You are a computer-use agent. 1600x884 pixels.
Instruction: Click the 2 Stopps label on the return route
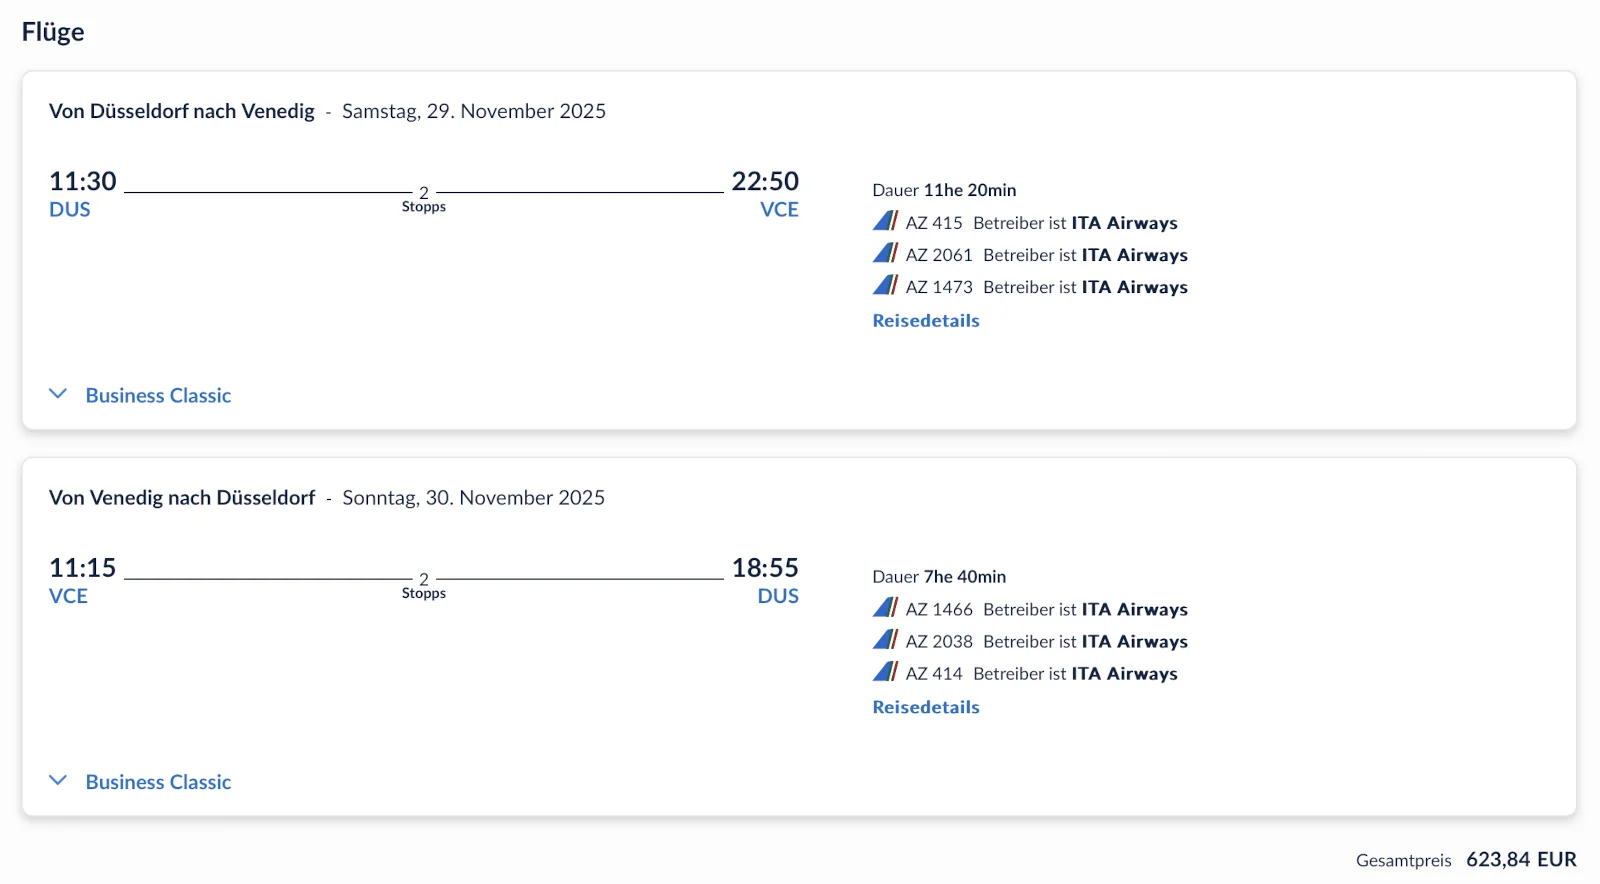tap(424, 583)
